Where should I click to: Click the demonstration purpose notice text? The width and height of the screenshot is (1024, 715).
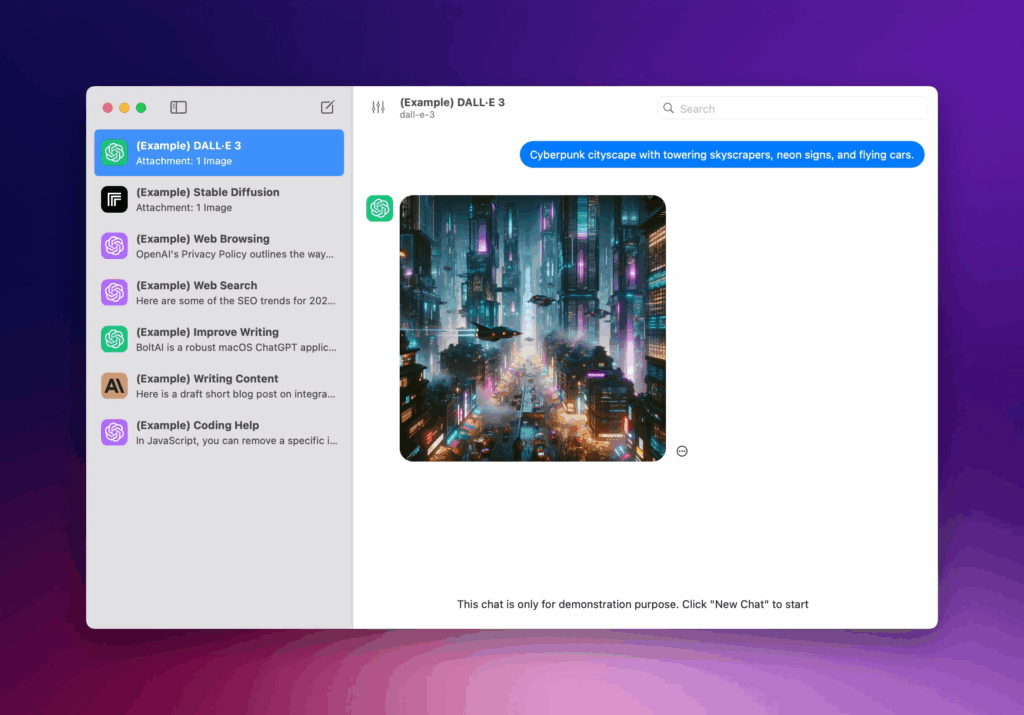coord(632,604)
